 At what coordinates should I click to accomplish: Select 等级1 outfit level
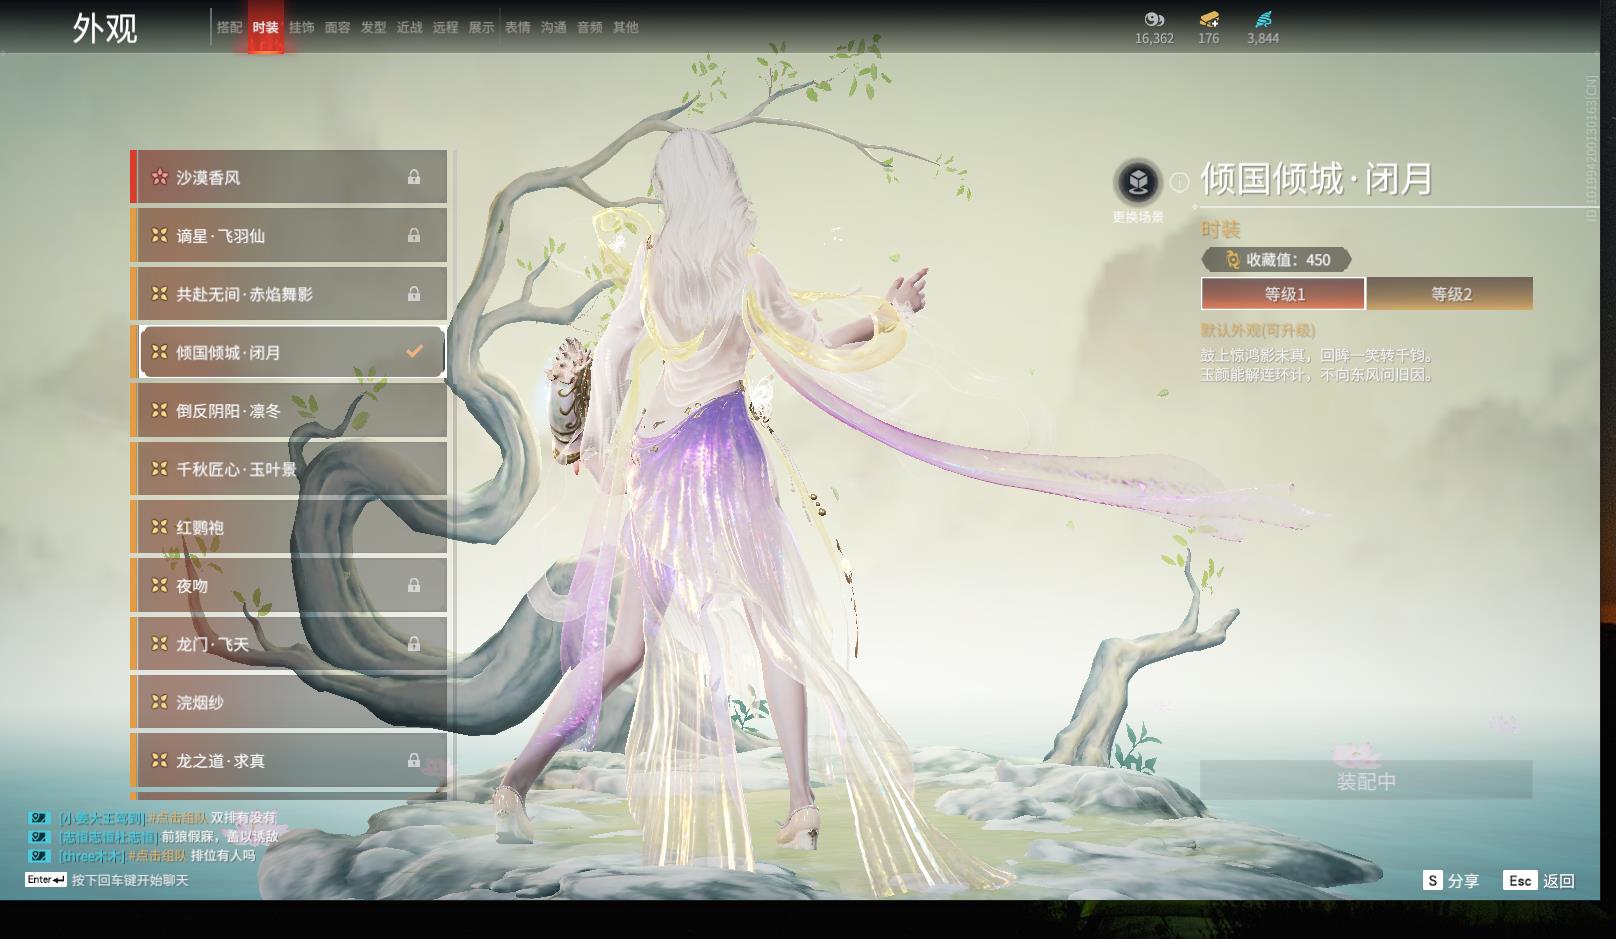(x=1283, y=294)
